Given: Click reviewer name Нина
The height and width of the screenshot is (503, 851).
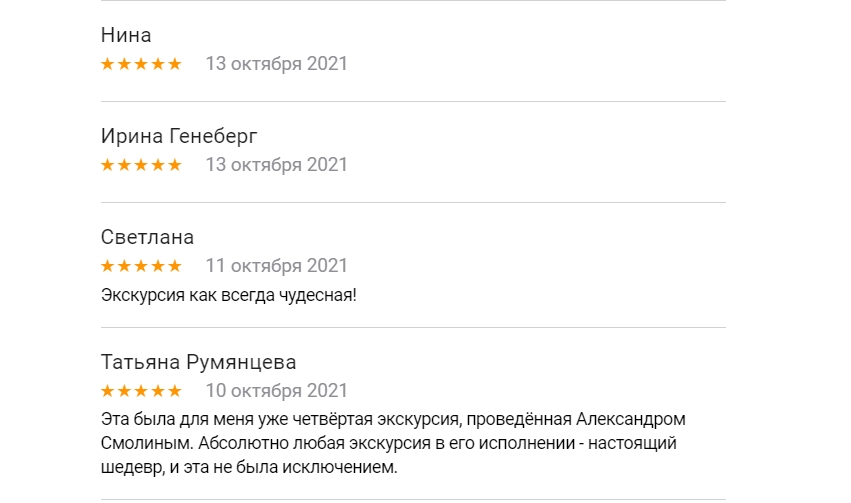Looking at the screenshot, I should [x=126, y=36].
